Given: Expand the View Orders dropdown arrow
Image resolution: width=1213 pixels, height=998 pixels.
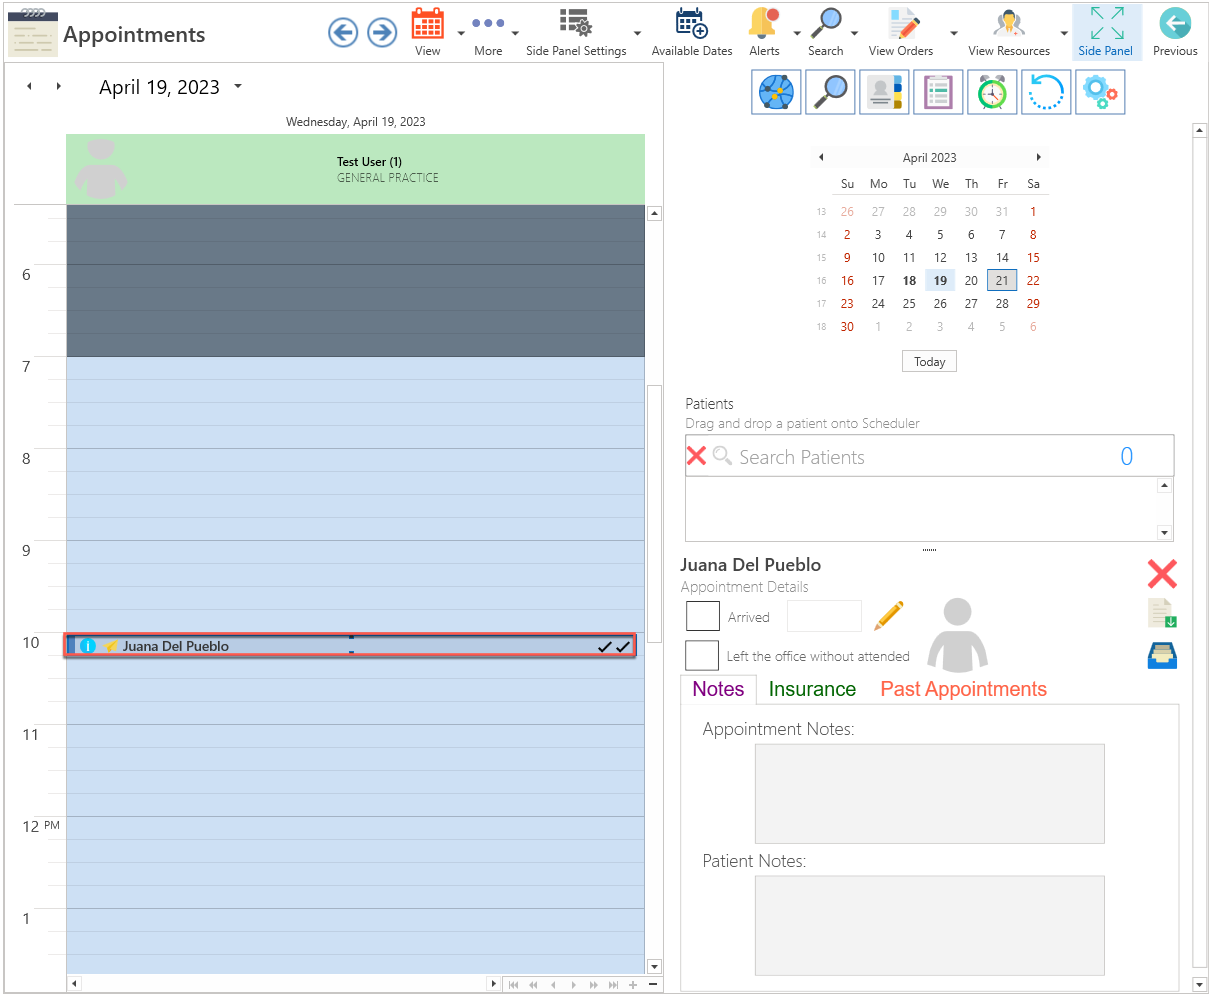Looking at the screenshot, I should tap(954, 33).
